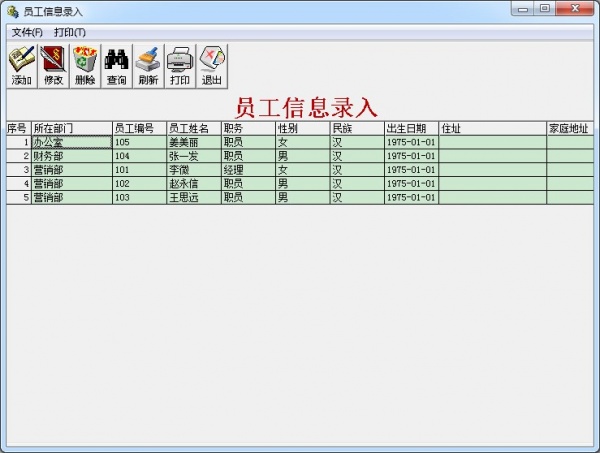Screen dimensions: 600x453
Task: Select employee number 101 cell
Action: [140, 170]
